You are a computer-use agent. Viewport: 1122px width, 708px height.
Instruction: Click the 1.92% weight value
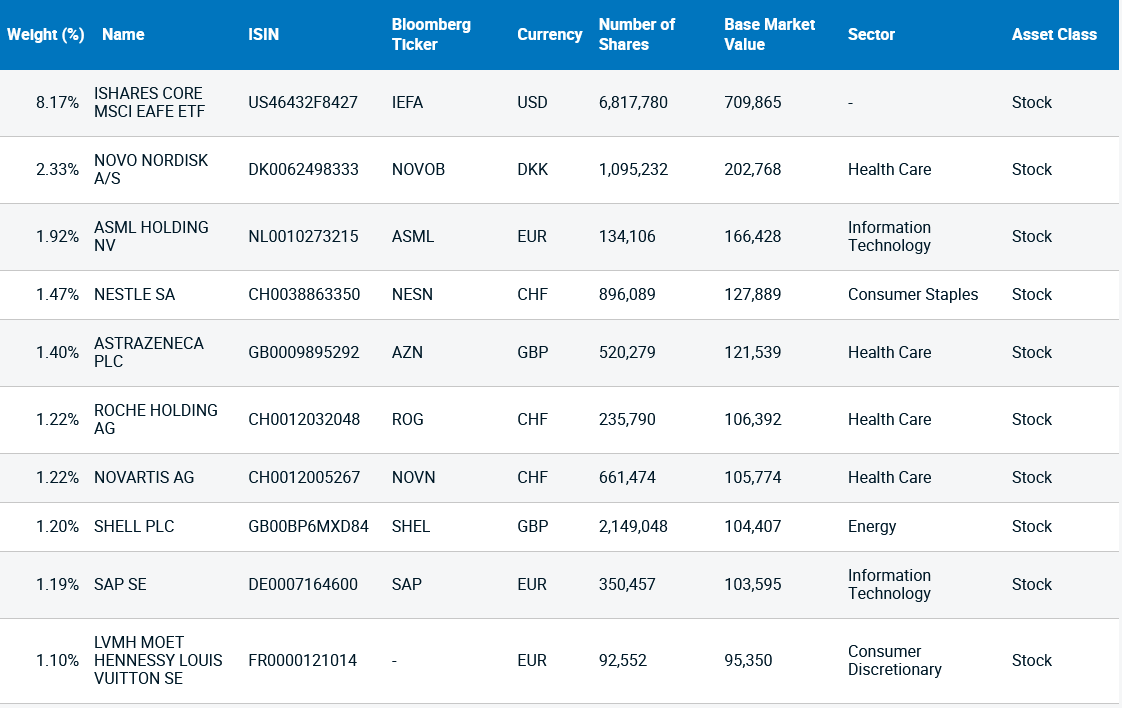click(x=57, y=236)
